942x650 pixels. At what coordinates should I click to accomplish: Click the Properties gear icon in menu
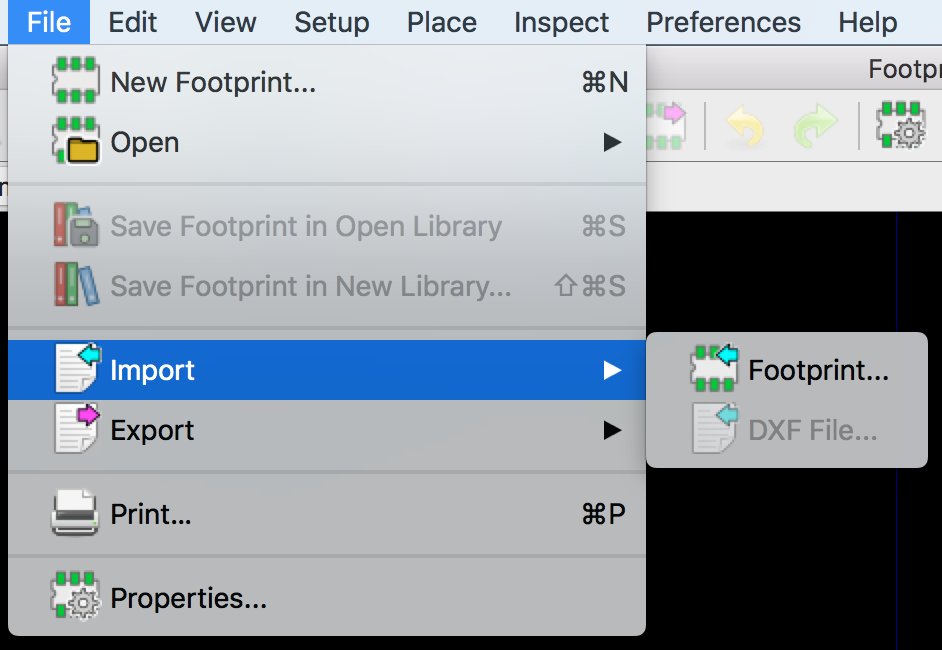76,598
